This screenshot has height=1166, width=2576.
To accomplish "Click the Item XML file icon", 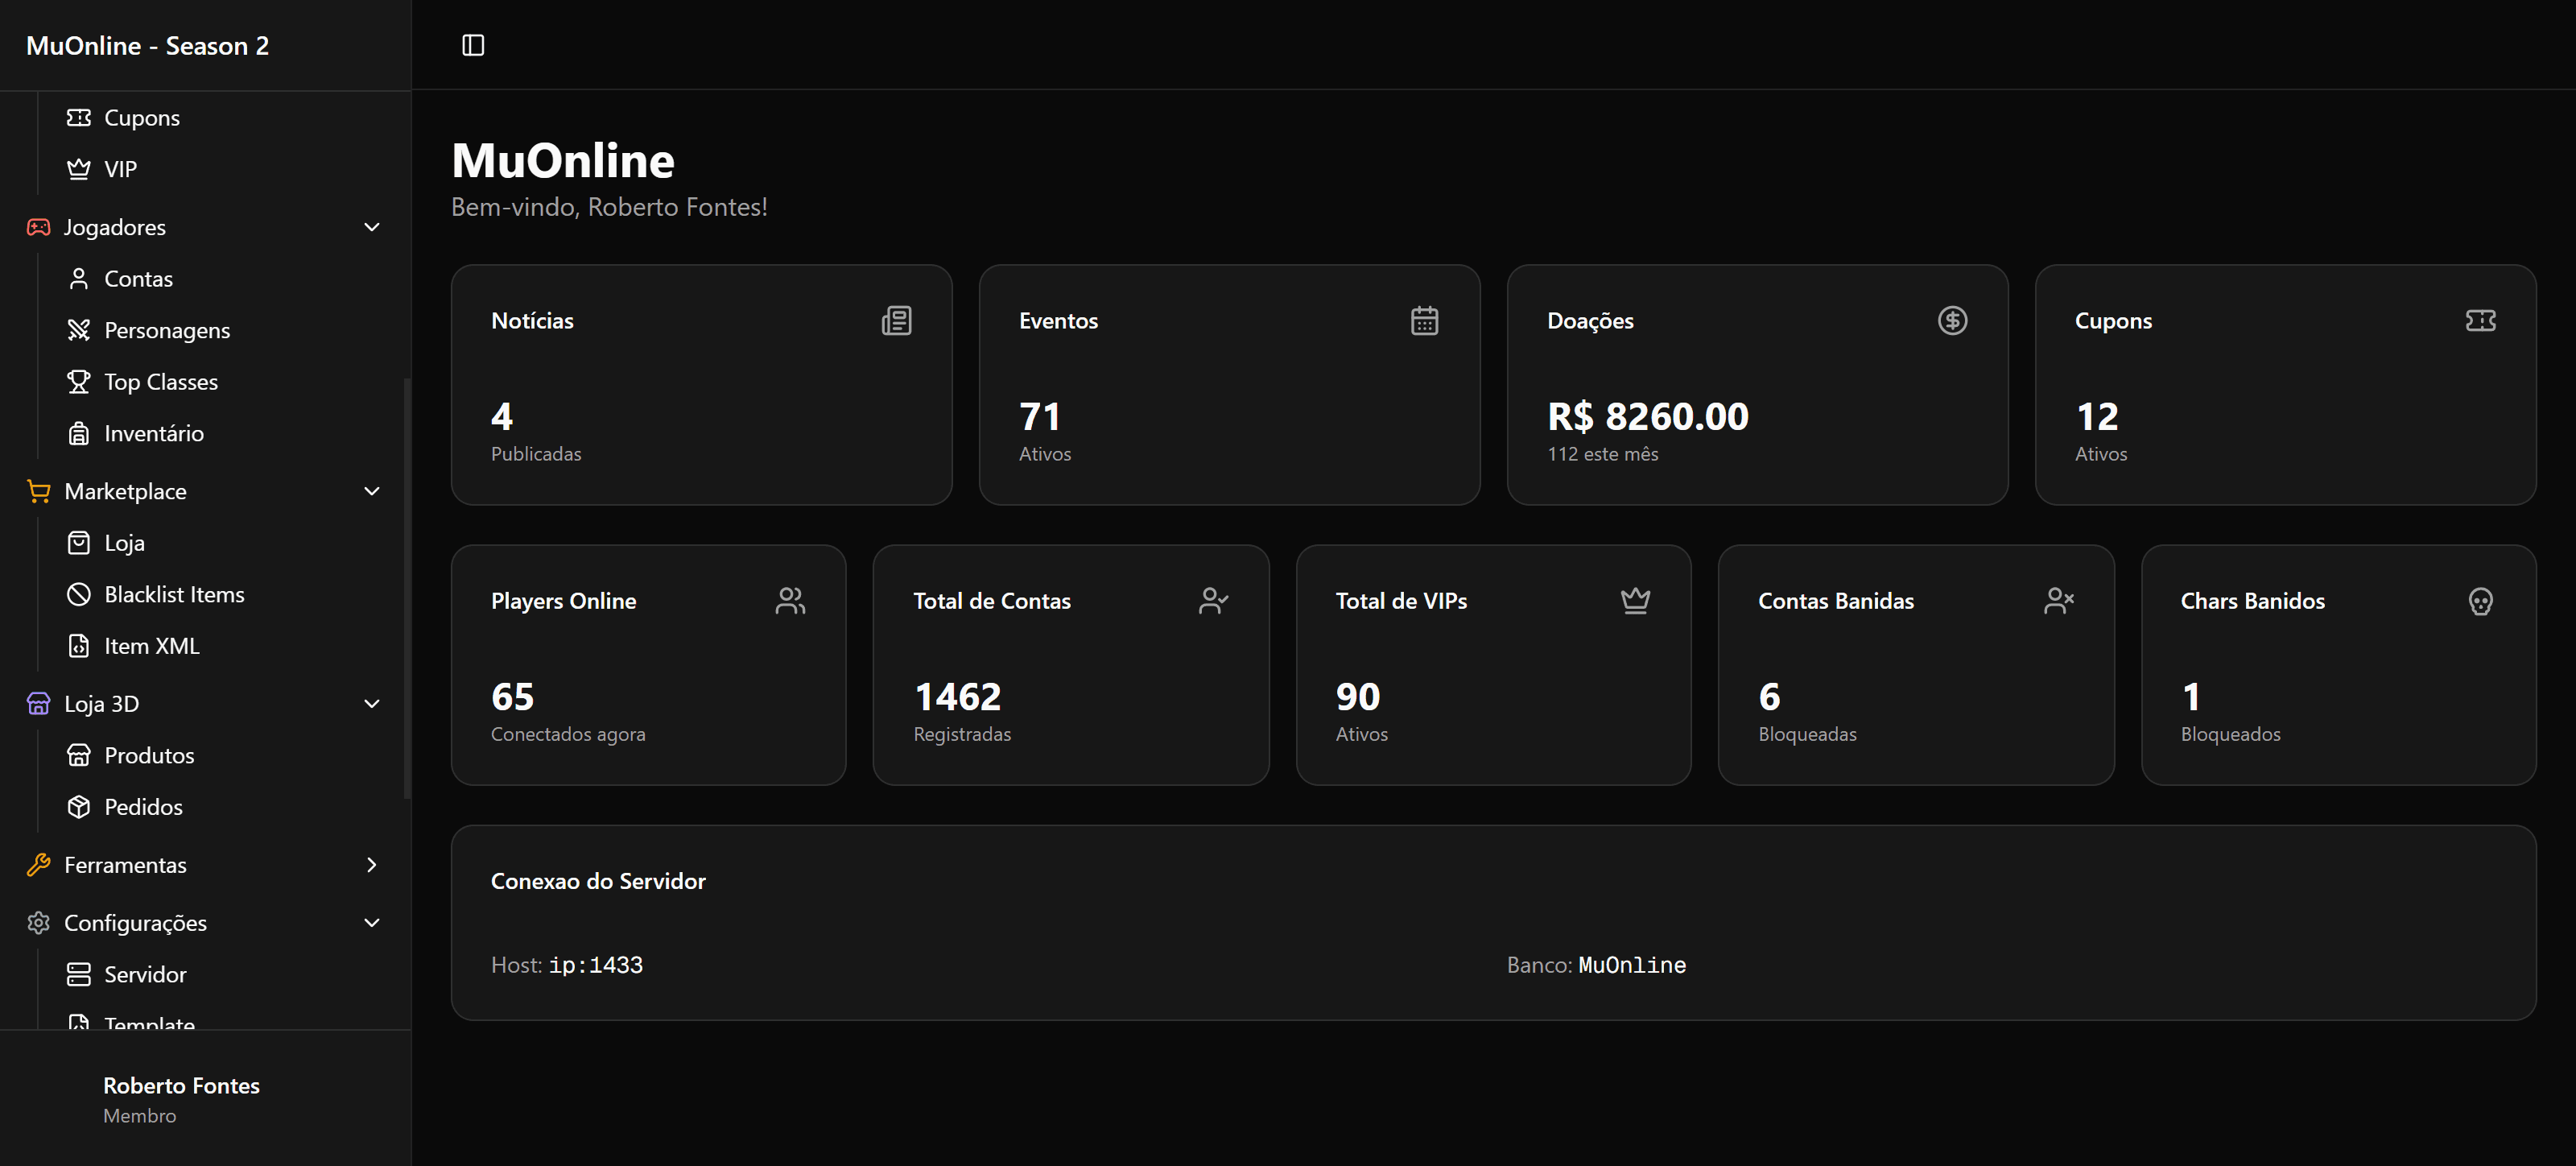I will coord(78,646).
